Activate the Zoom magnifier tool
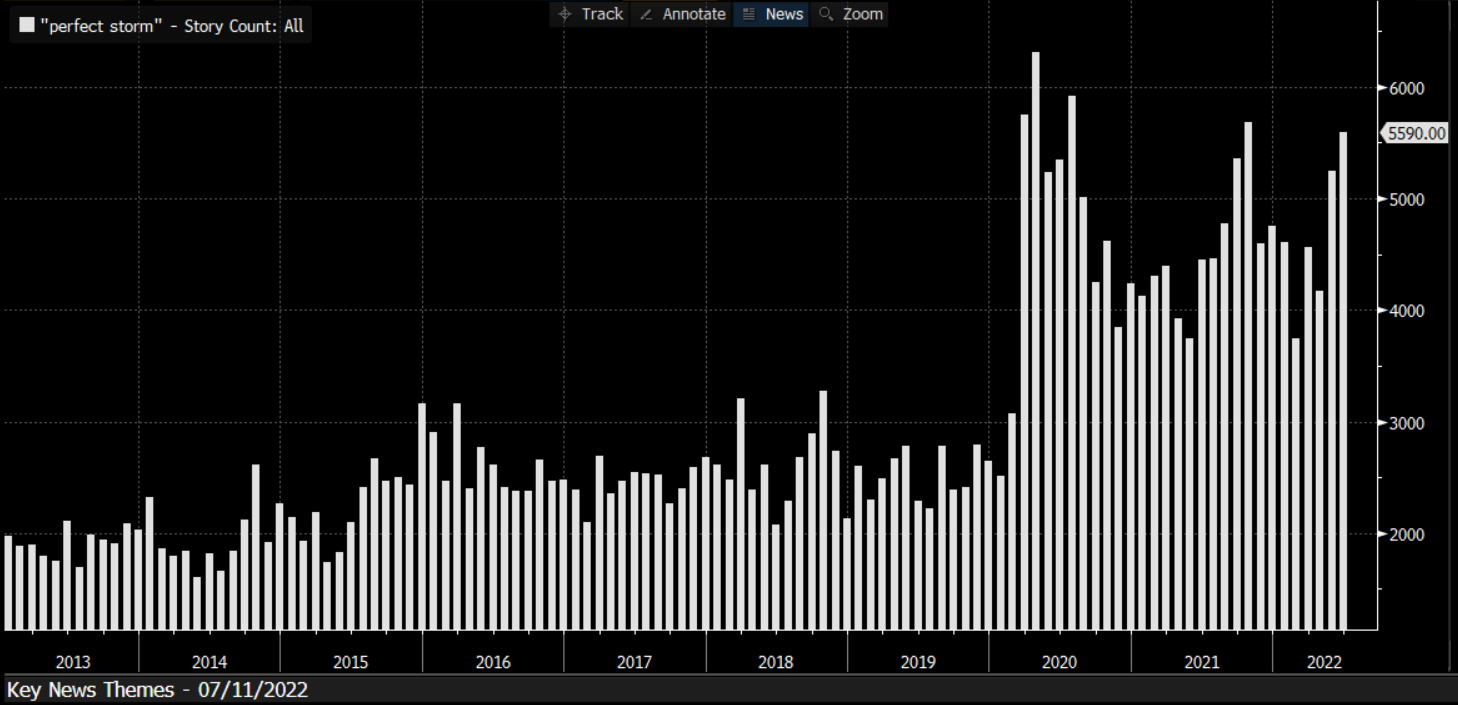The image size is (1458, 705). pos(850,14)
